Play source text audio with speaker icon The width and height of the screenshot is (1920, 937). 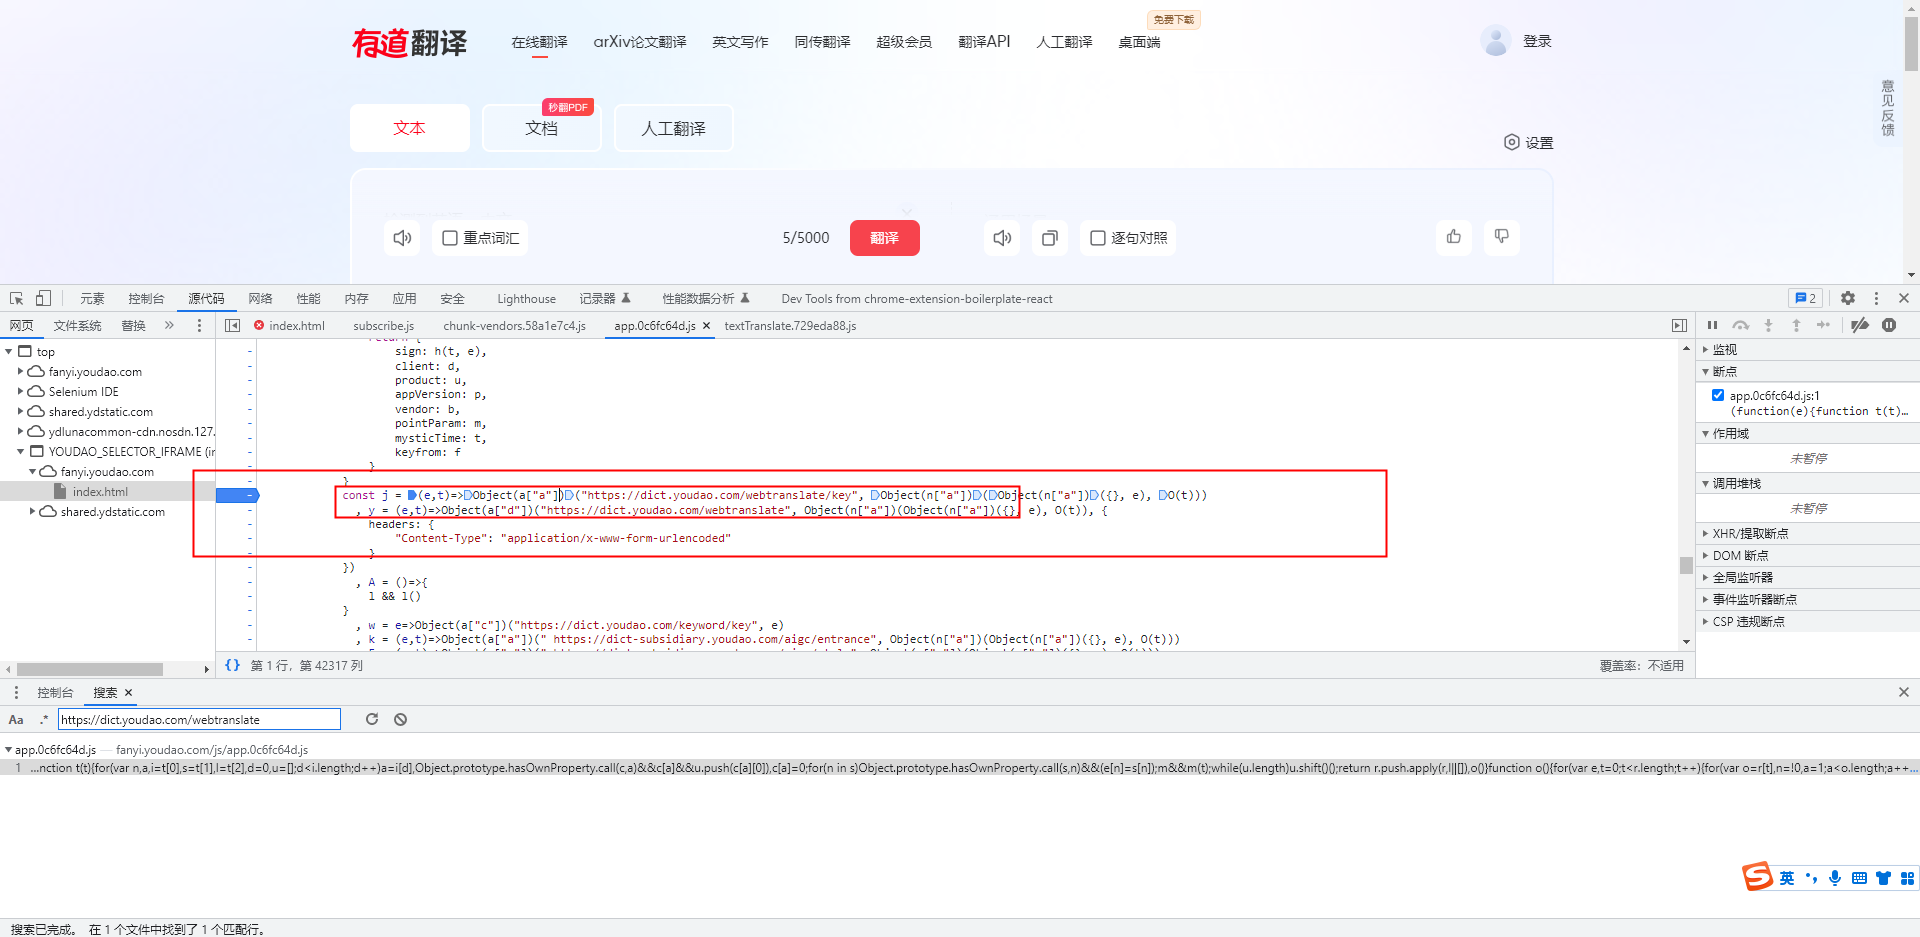tap(402, 238)
